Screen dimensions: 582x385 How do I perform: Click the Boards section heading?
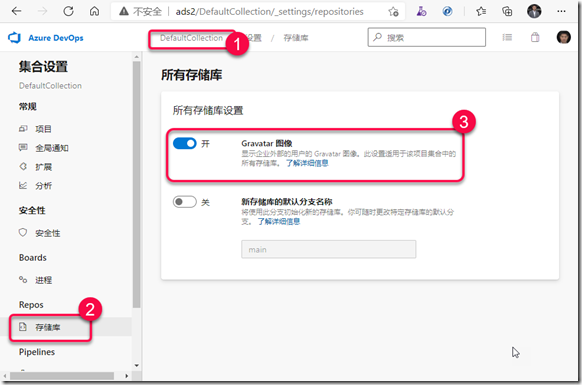click(33, 258)
